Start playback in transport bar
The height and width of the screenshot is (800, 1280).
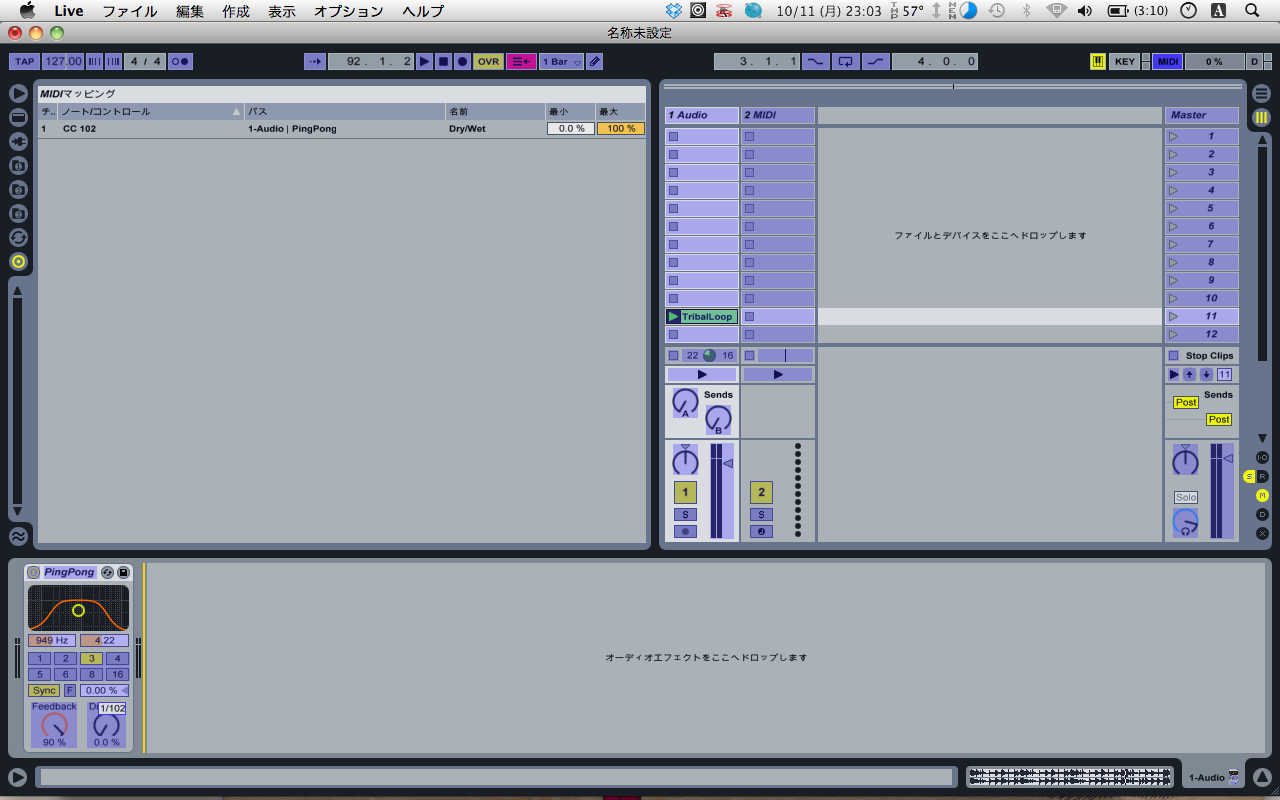(x=424, y=62)
